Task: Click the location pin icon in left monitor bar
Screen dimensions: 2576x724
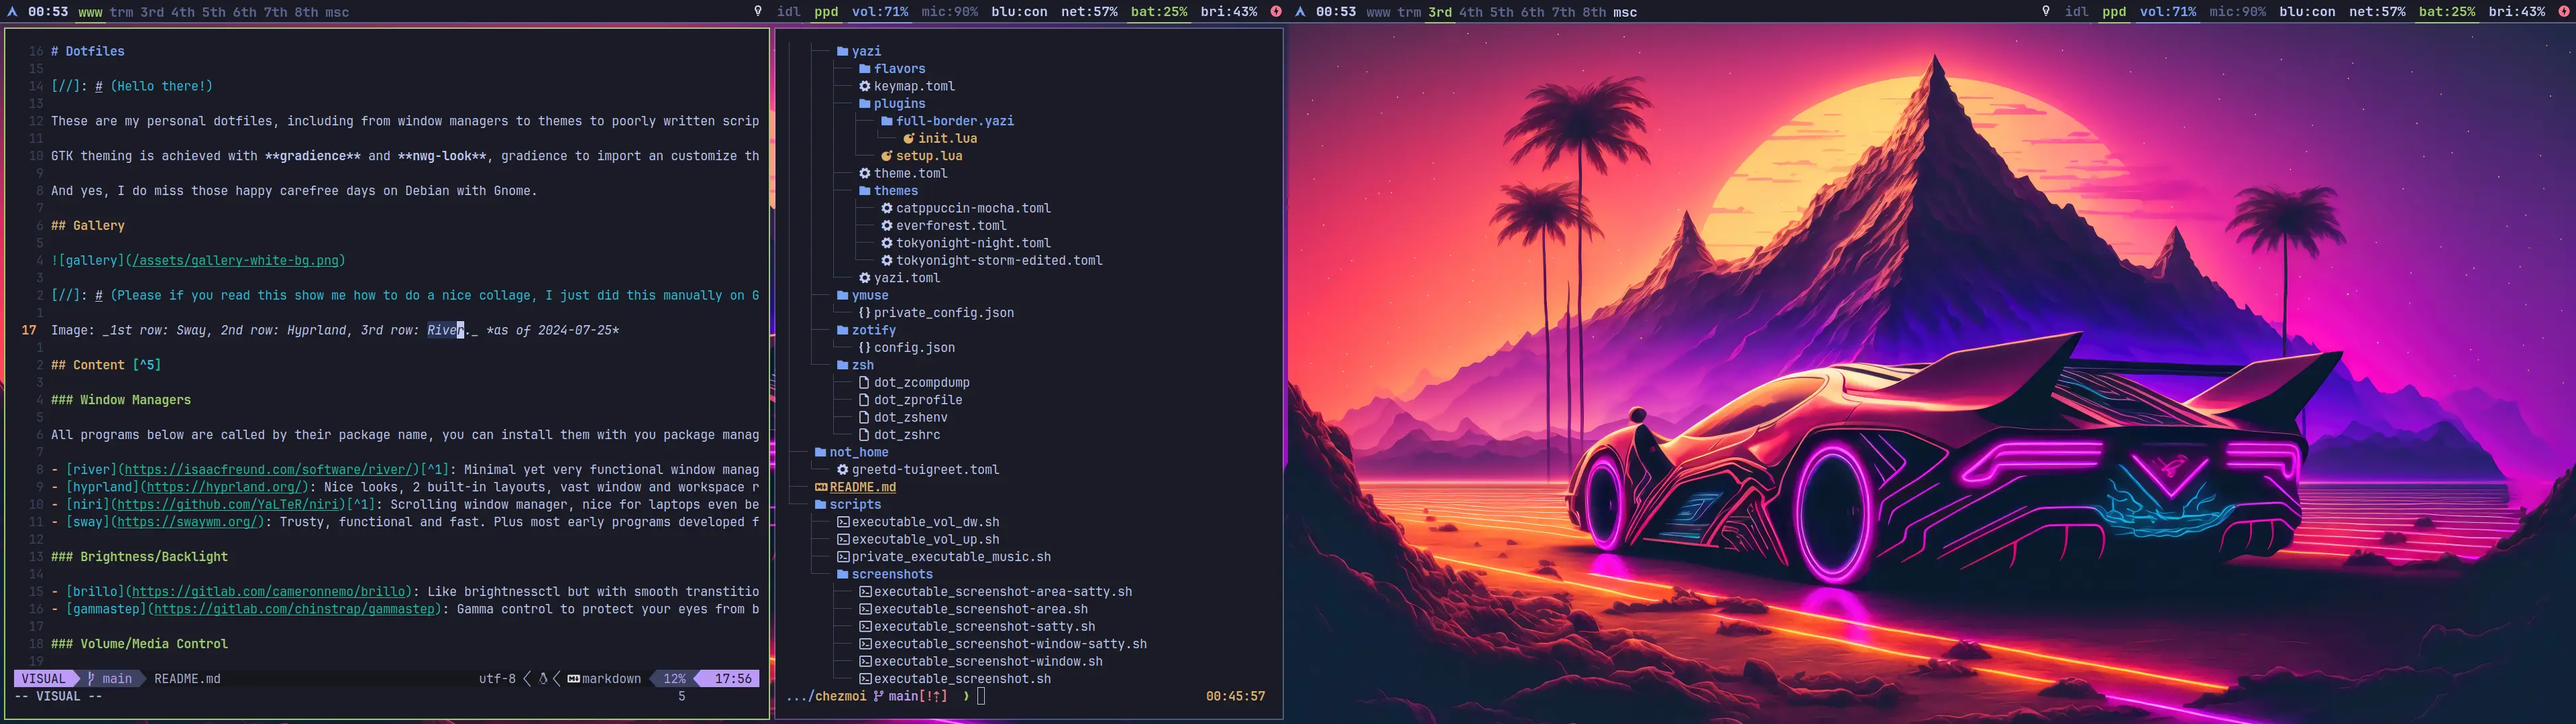Action: 758,12
